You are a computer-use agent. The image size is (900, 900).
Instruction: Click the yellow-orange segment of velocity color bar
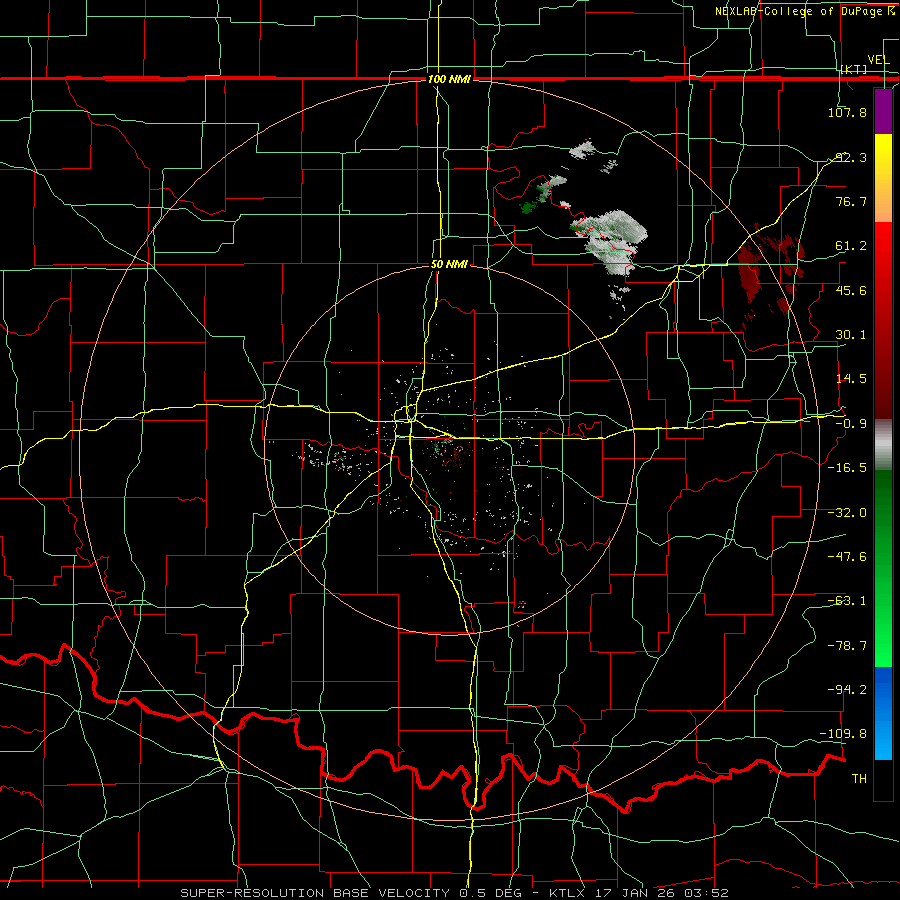(x=883, y=178)
